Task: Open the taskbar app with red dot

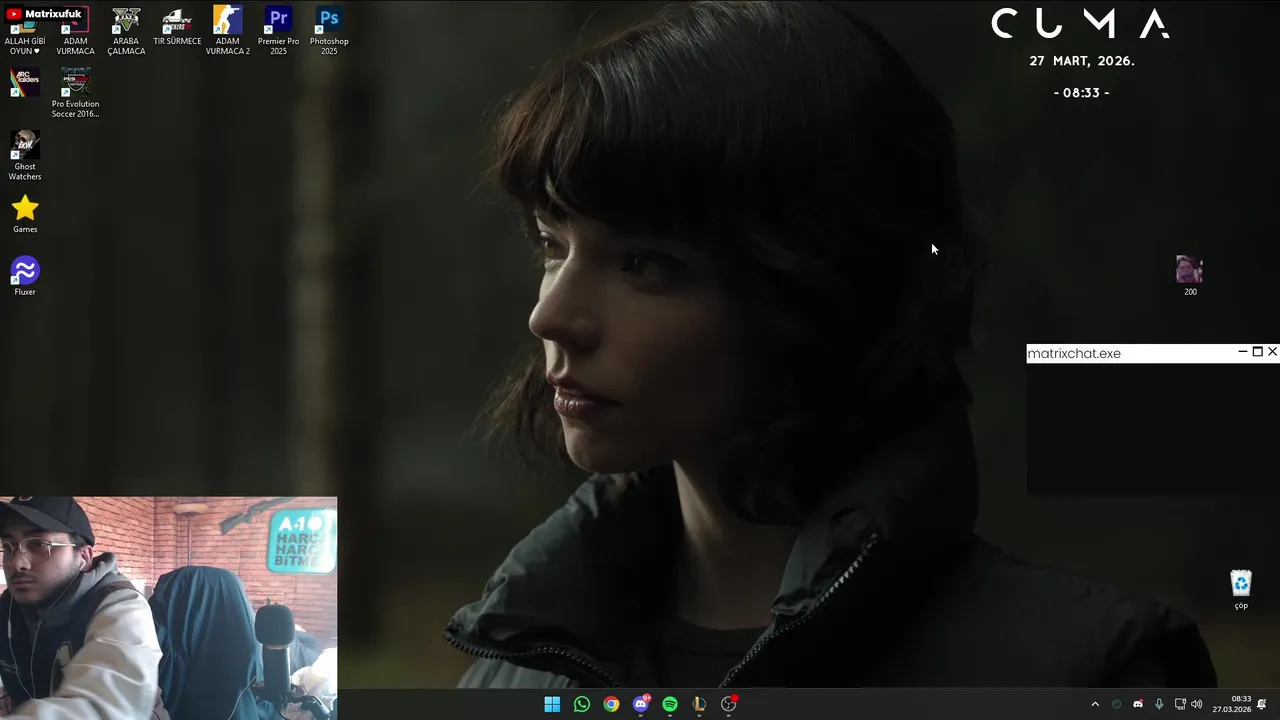Action: pos(729,704)
